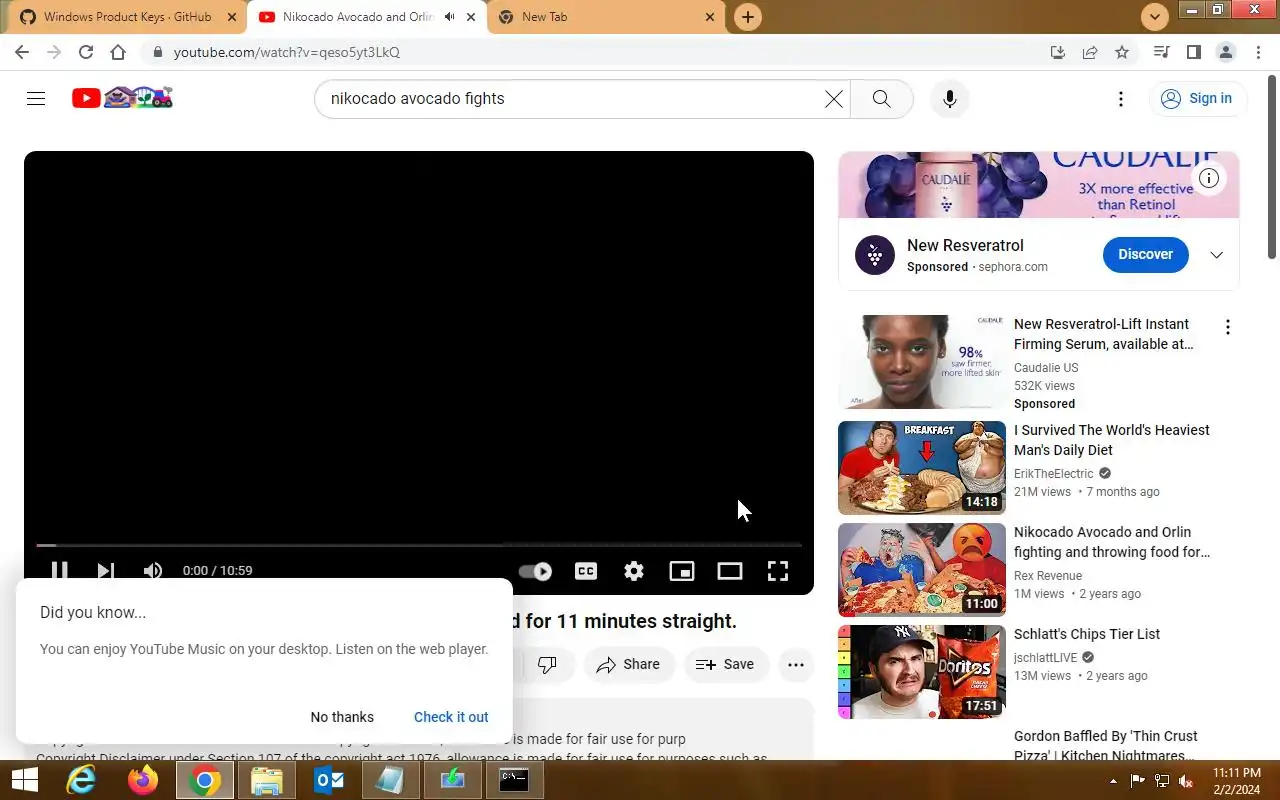Open File Explorer from taskbar
Image resolution: width=1280 pixels, height=800 pixels.
(267, 780)
